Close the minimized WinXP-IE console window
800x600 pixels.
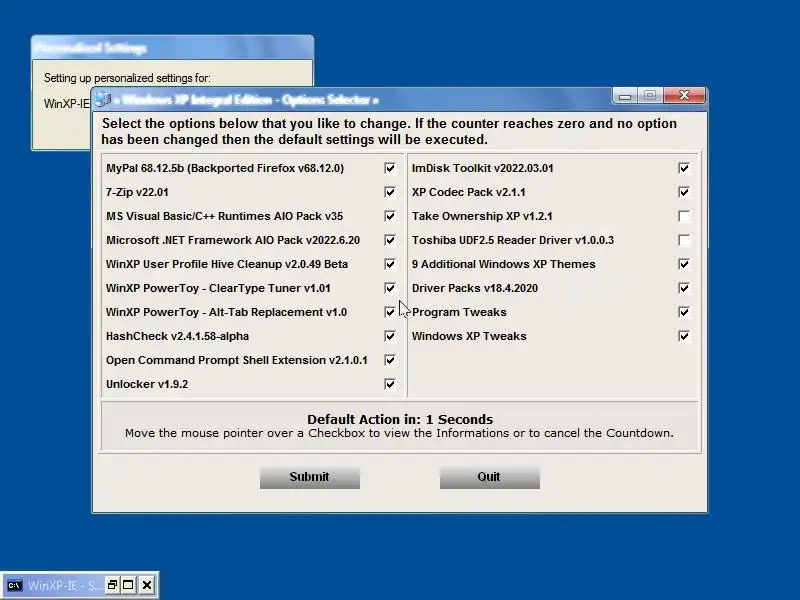147,585
